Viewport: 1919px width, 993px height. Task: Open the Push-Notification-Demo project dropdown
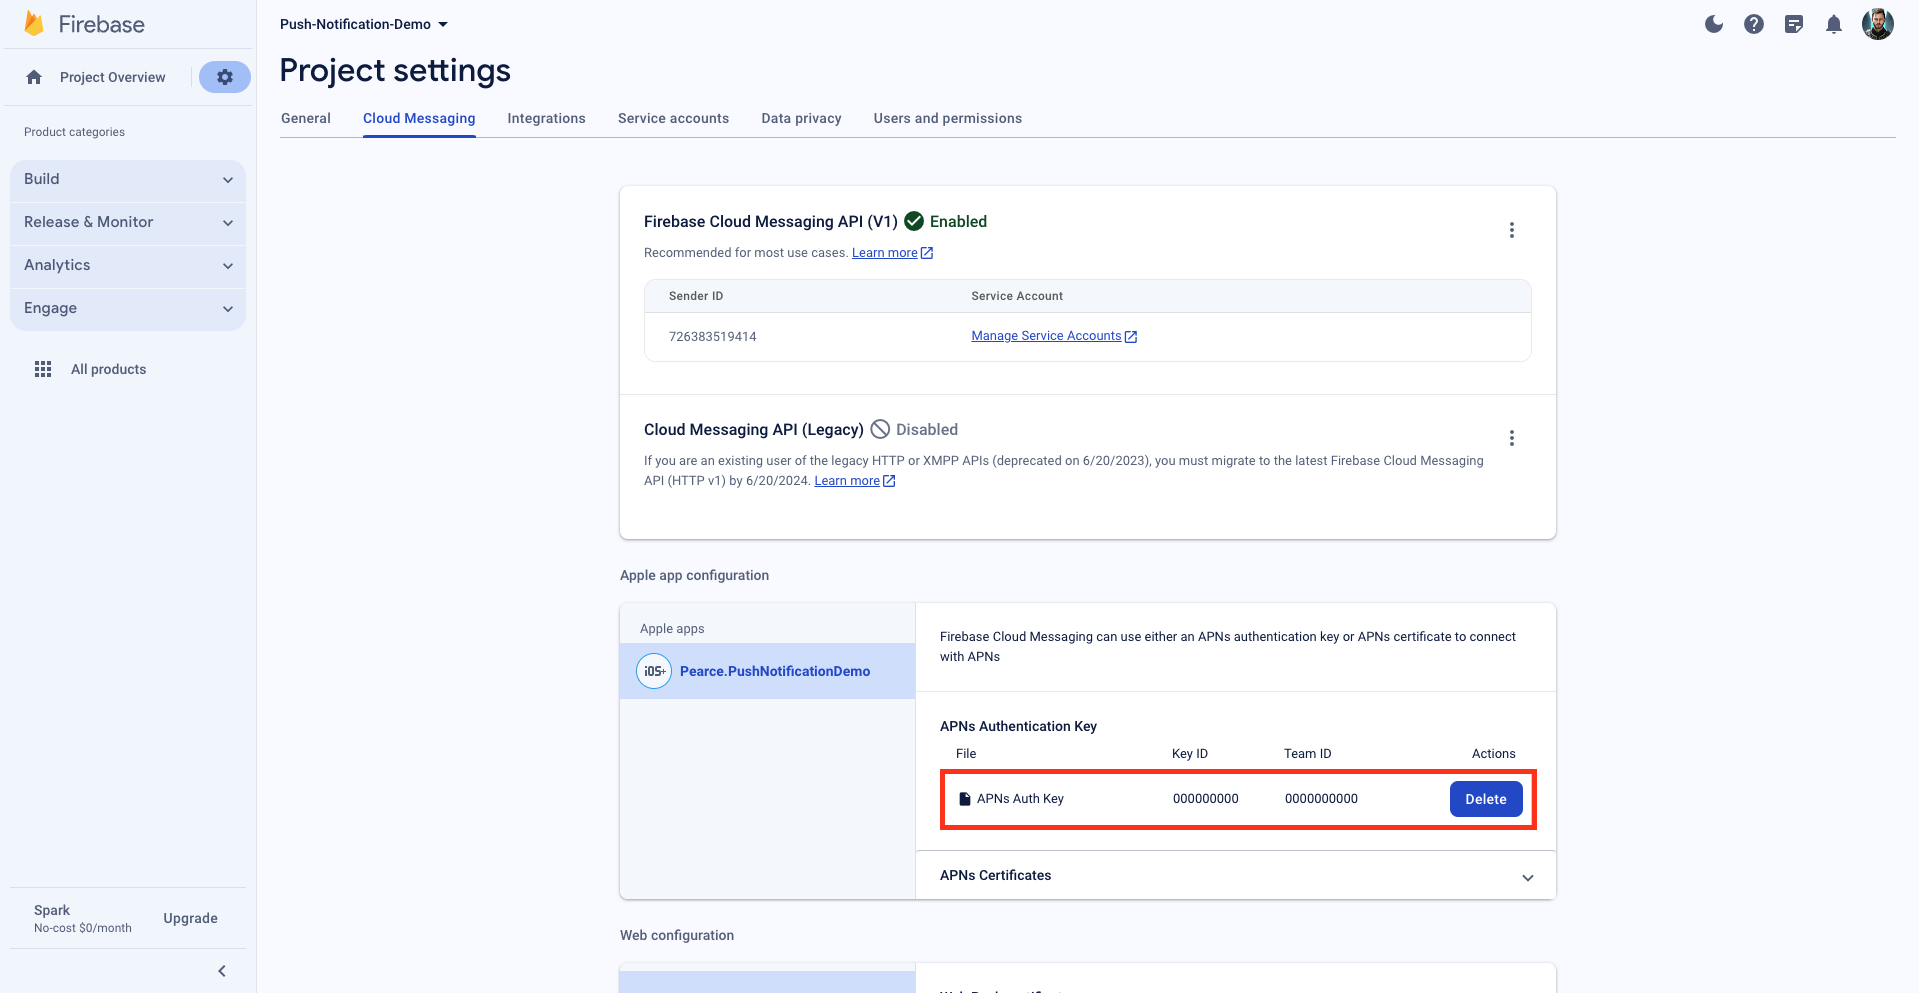click(x=364, y=24)
